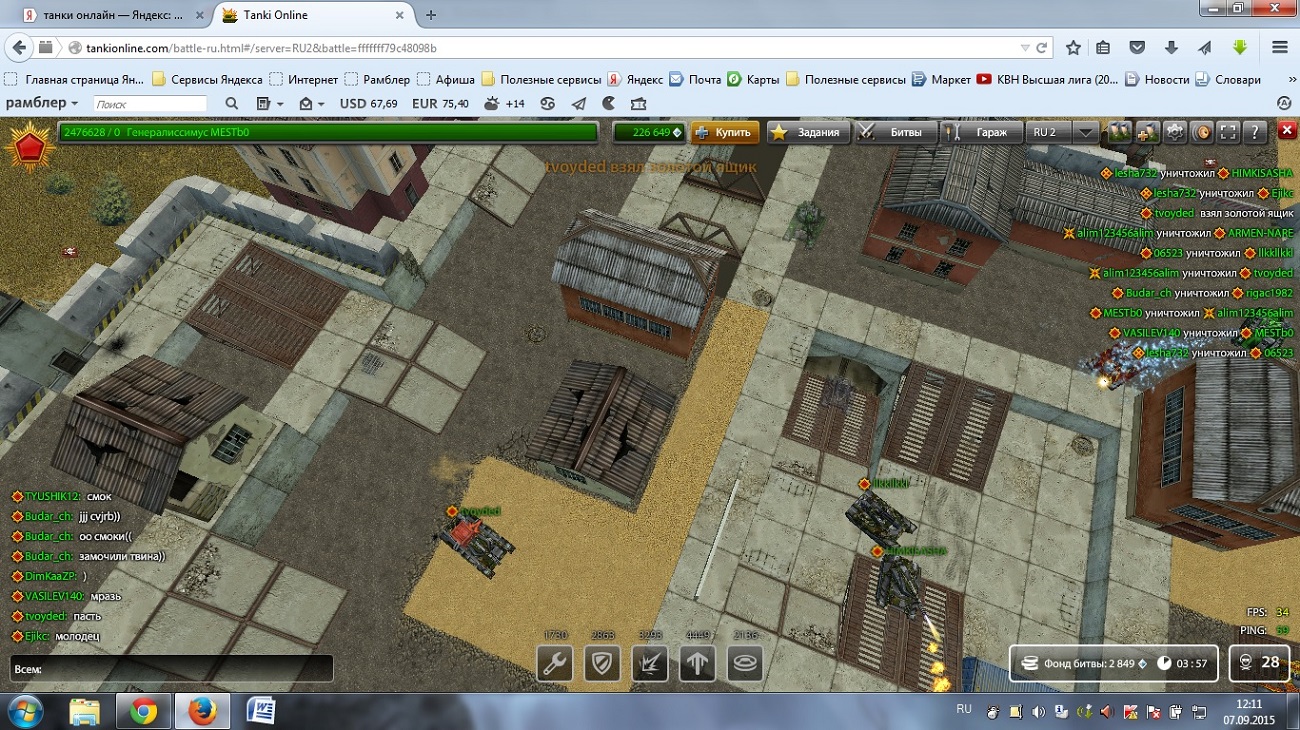Use the repair kit supply (wrench icon)

coord(554,662)
